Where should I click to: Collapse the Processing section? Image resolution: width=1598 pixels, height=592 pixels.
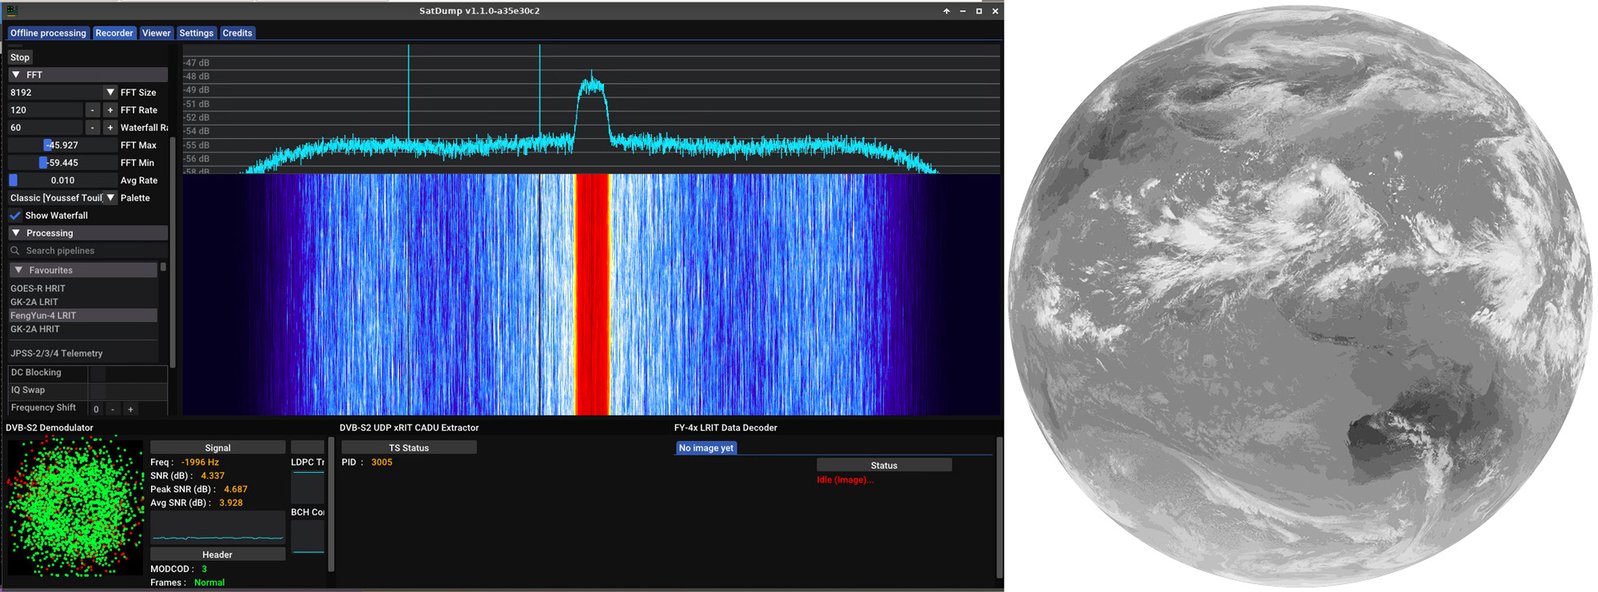tap(16, 233)
